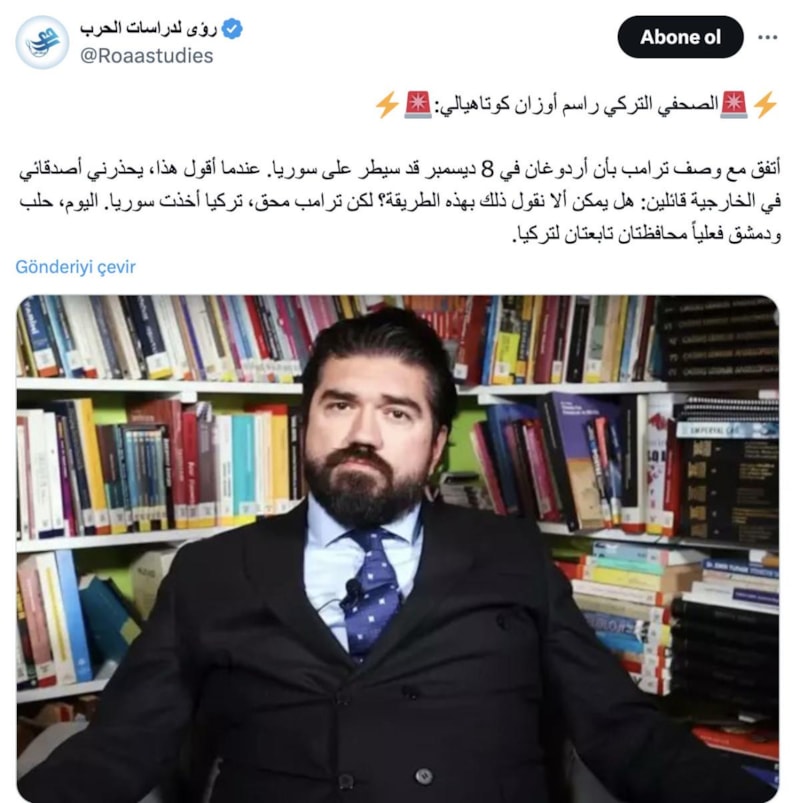The image size is (800, 803).
Task: Open the three-dot more options menu
Action: click(x=768, y=37)
